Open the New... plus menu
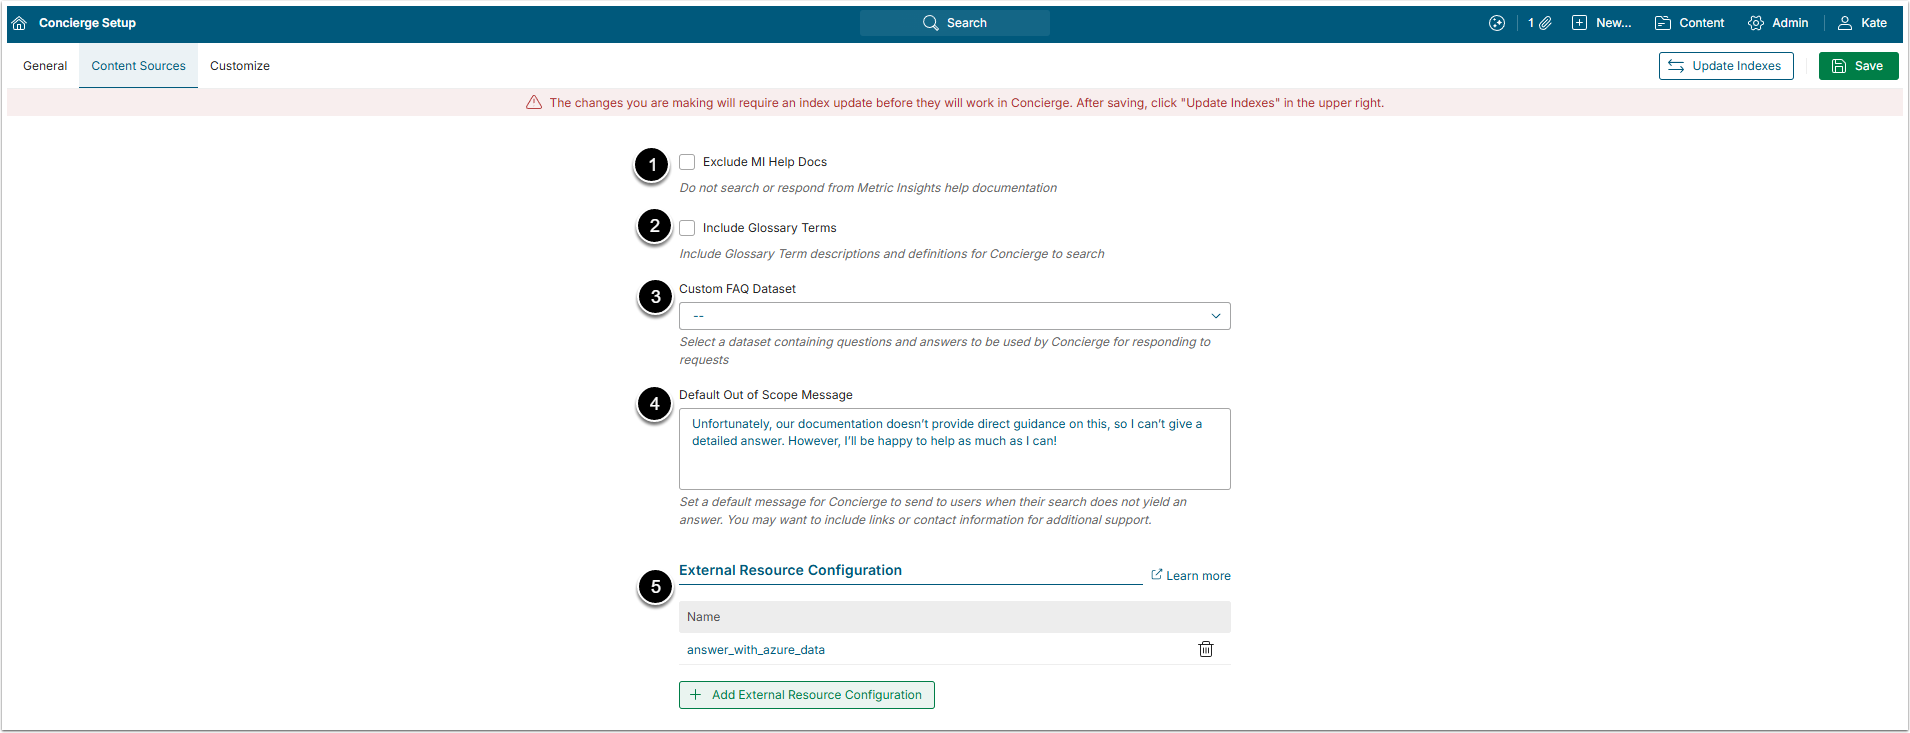 1601,23
